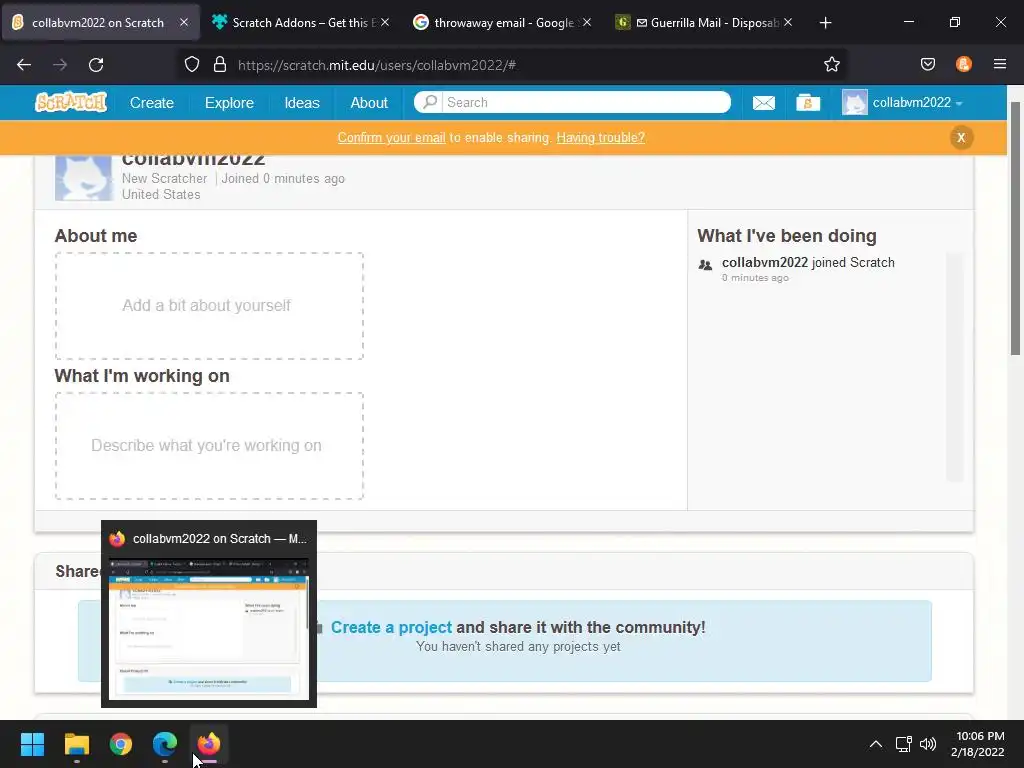The width and height of the screenshot is (1024, 768).
Task: Open Microsoft Edge from taskbar
Action: (x=165, y=744)
